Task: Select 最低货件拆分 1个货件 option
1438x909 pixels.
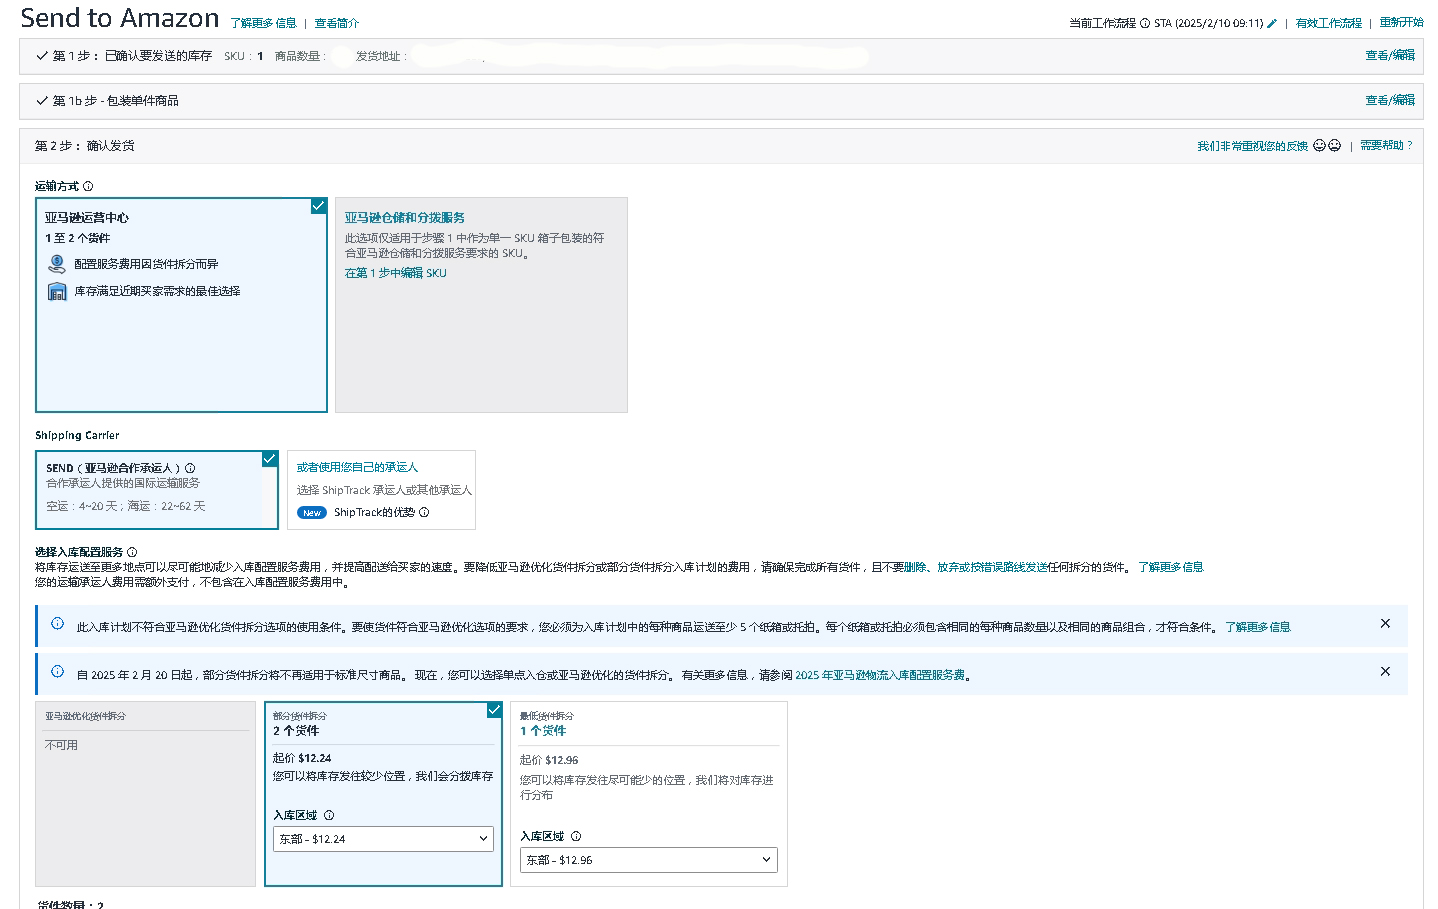Action: [x=649, y=794]
